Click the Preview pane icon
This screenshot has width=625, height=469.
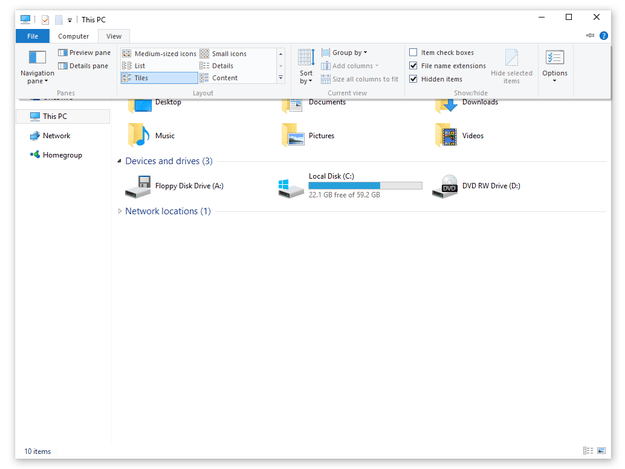[x=63, y=53]
